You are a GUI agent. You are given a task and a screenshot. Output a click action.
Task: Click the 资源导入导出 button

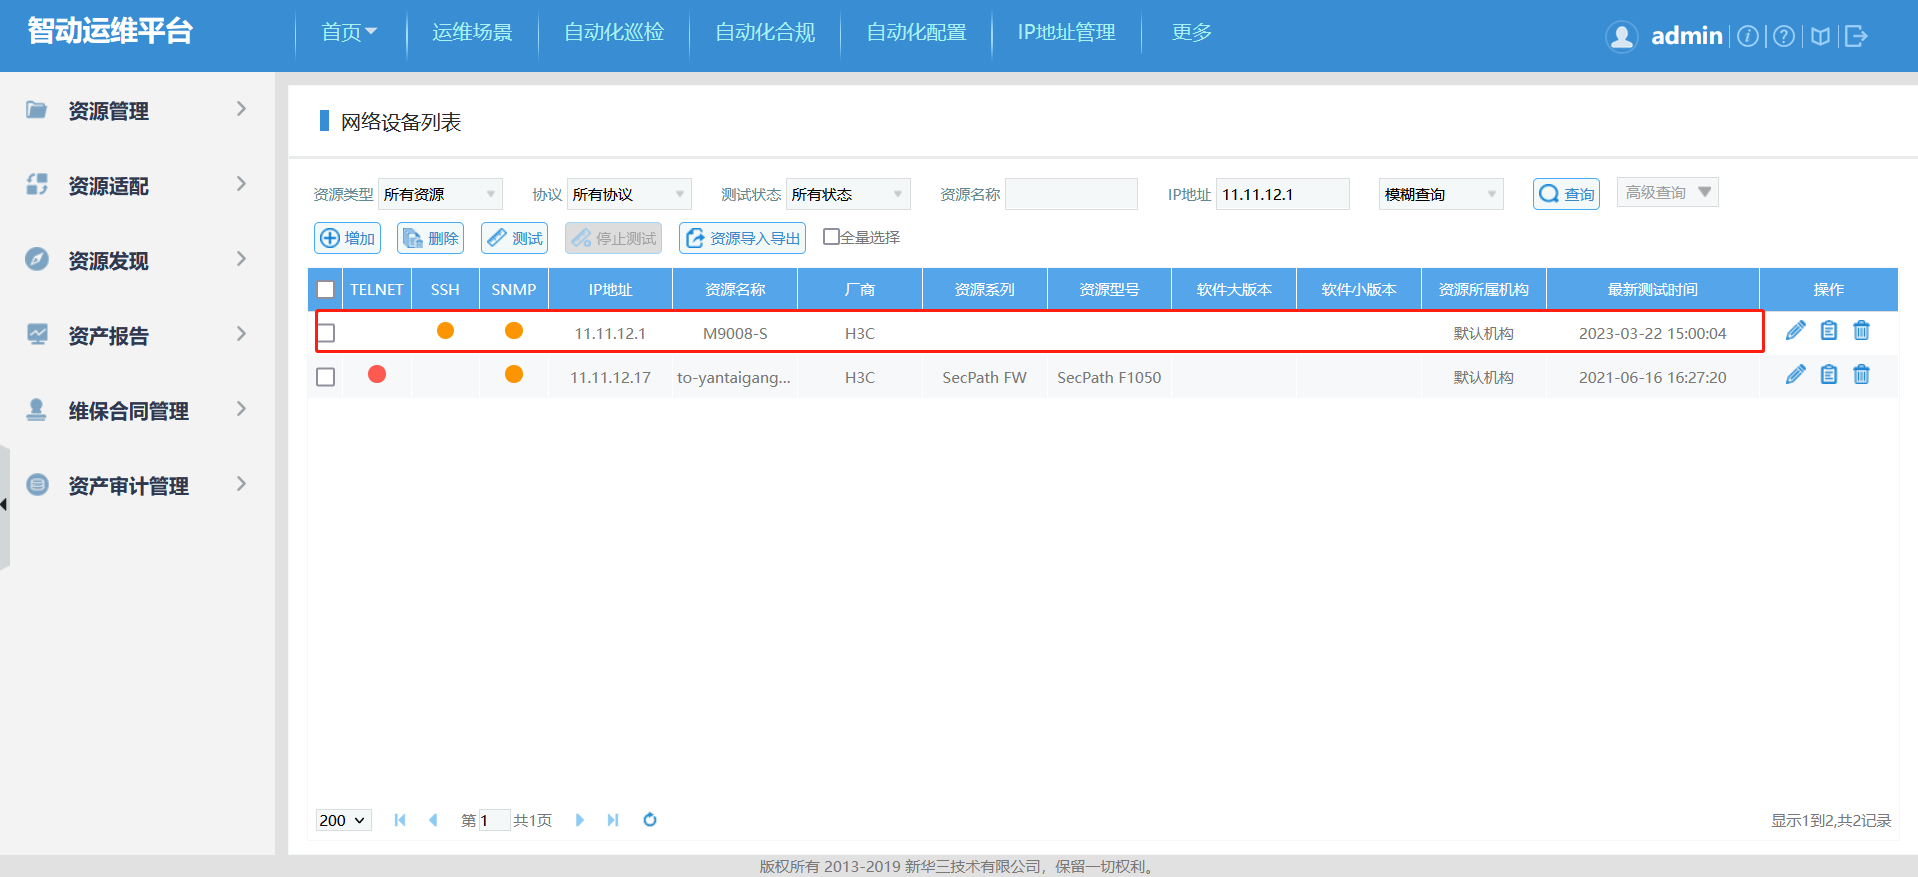[x=743, y=238]
